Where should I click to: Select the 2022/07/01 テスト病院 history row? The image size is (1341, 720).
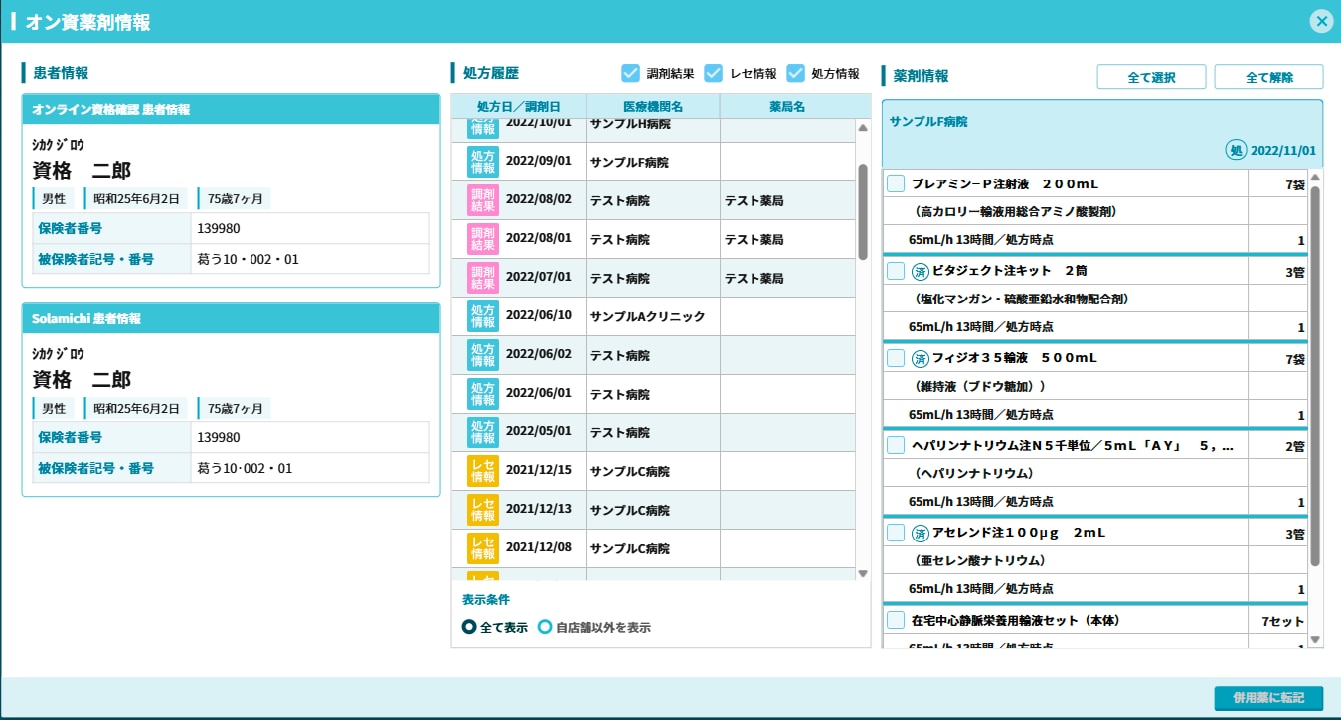coord(653,278)
